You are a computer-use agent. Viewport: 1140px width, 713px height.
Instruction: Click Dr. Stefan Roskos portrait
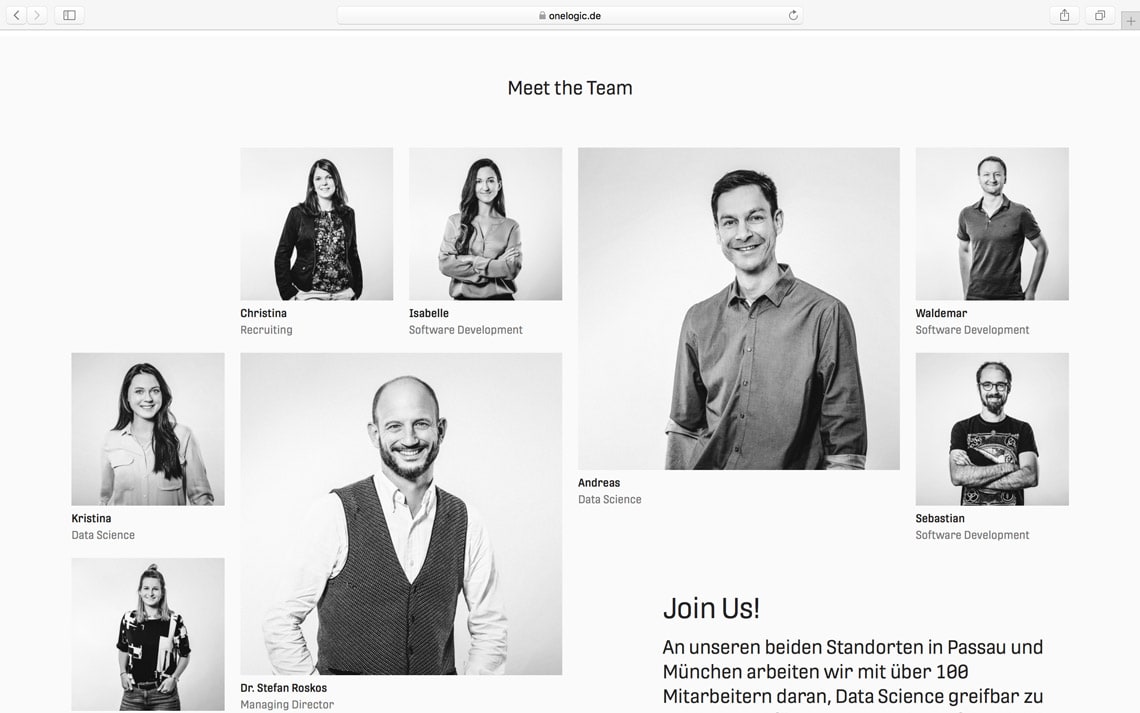point(401,514)
